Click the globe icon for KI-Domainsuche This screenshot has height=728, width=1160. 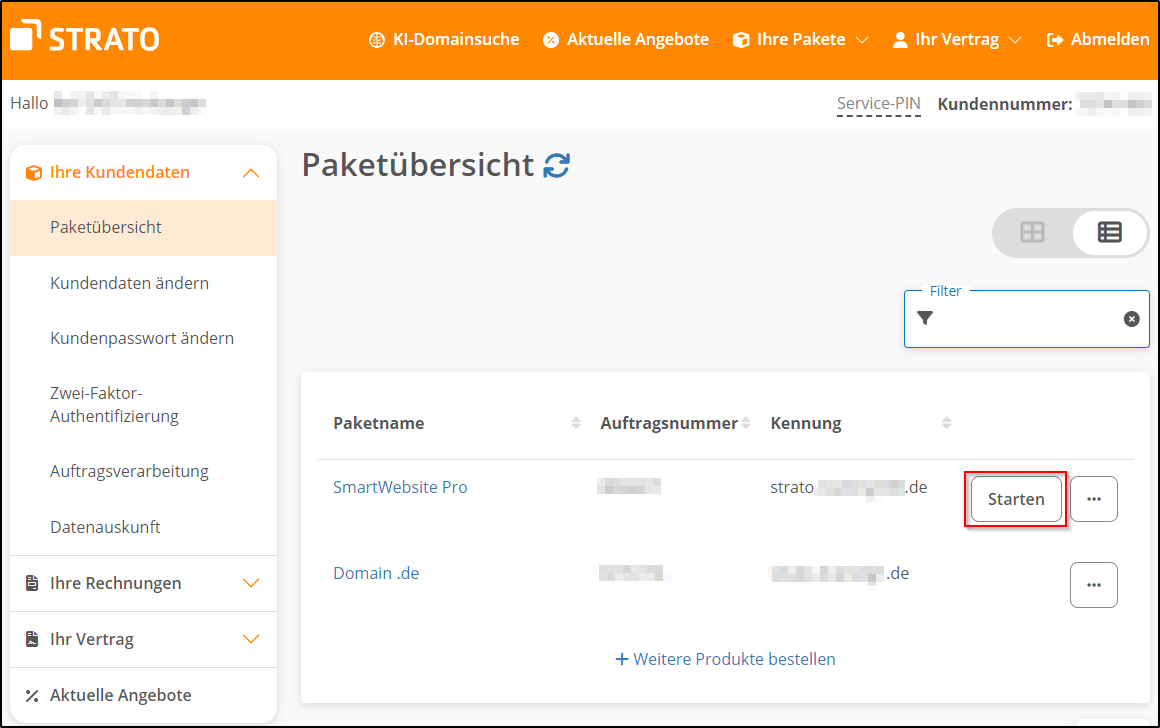tap(376, 39)
